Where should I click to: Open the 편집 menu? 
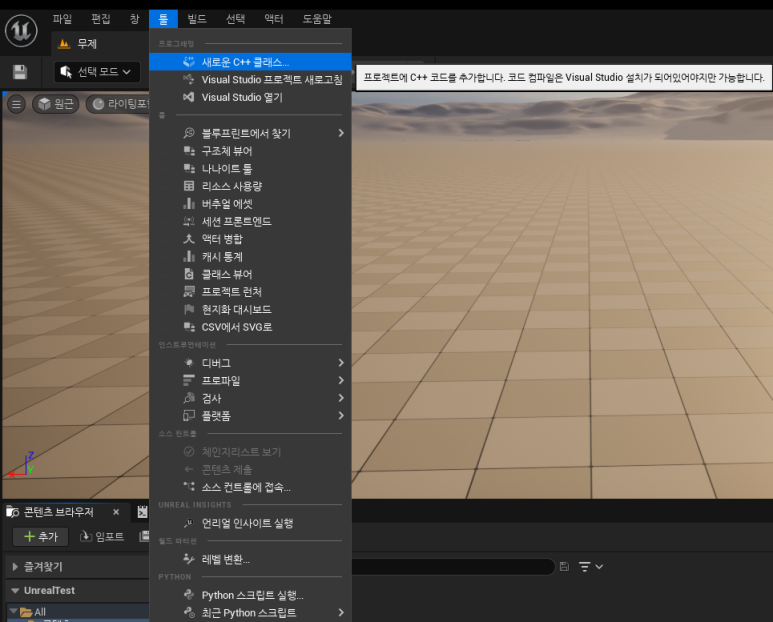coord(101,19)
